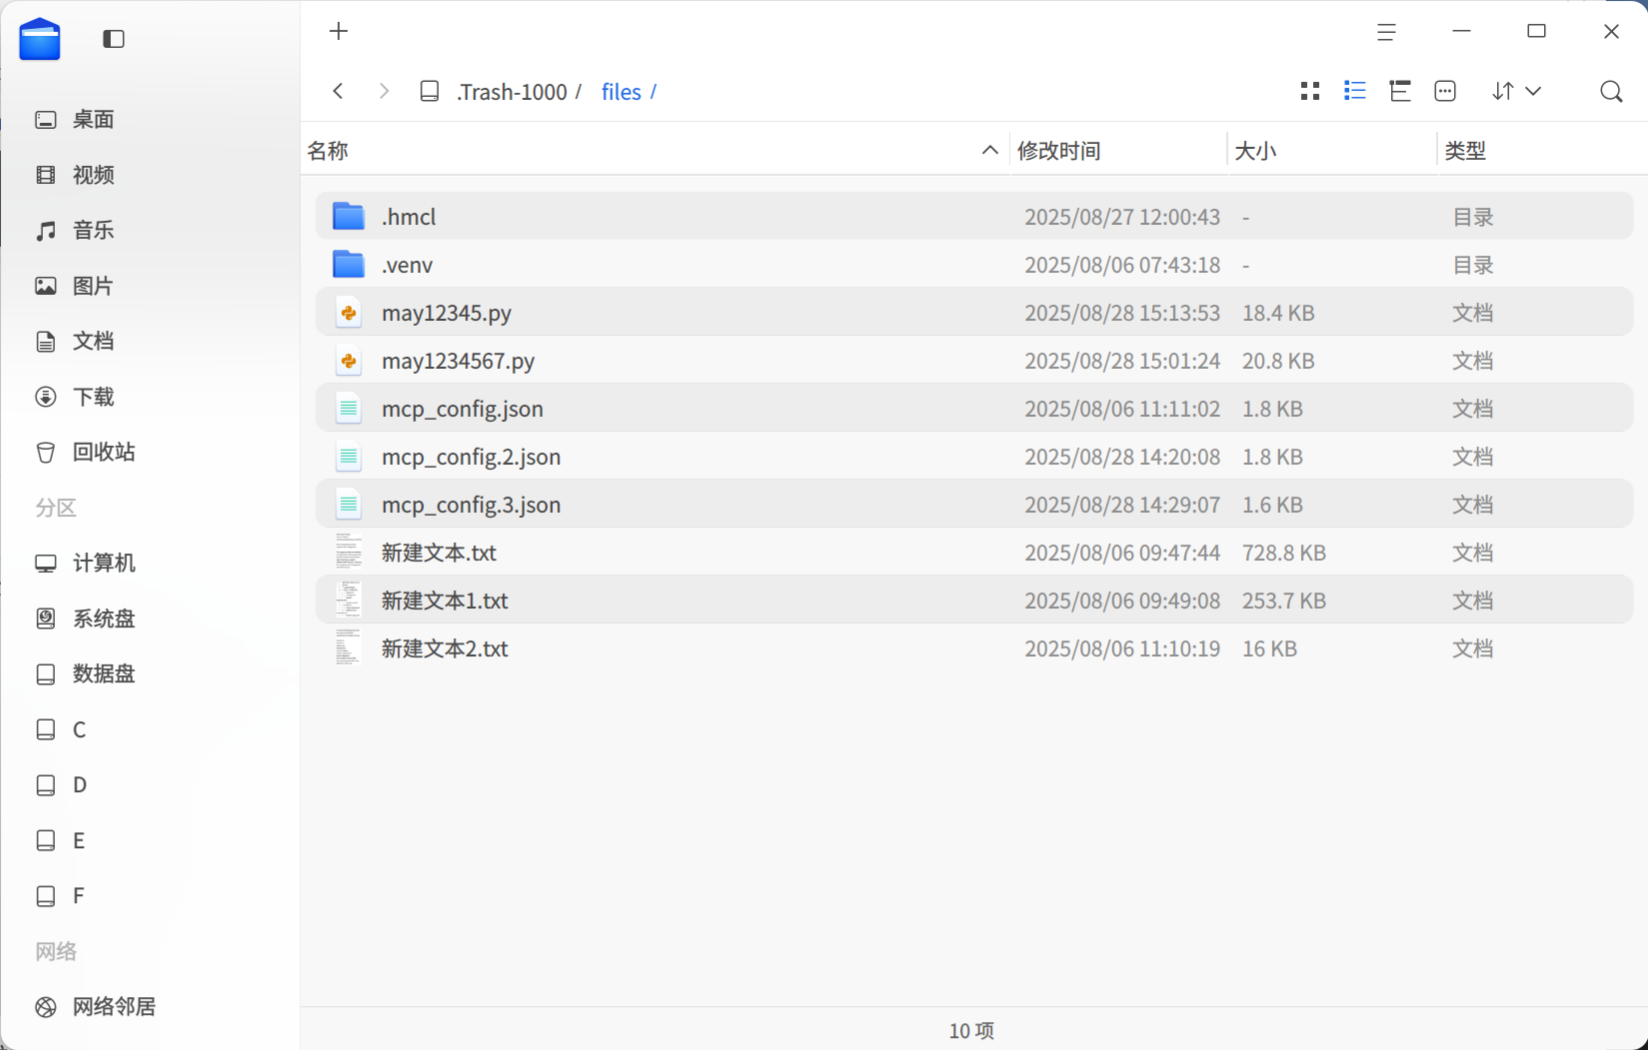The image size is (1648, 1050).
Task: Toggle name sort direction arrow
Action: point(990,150)
